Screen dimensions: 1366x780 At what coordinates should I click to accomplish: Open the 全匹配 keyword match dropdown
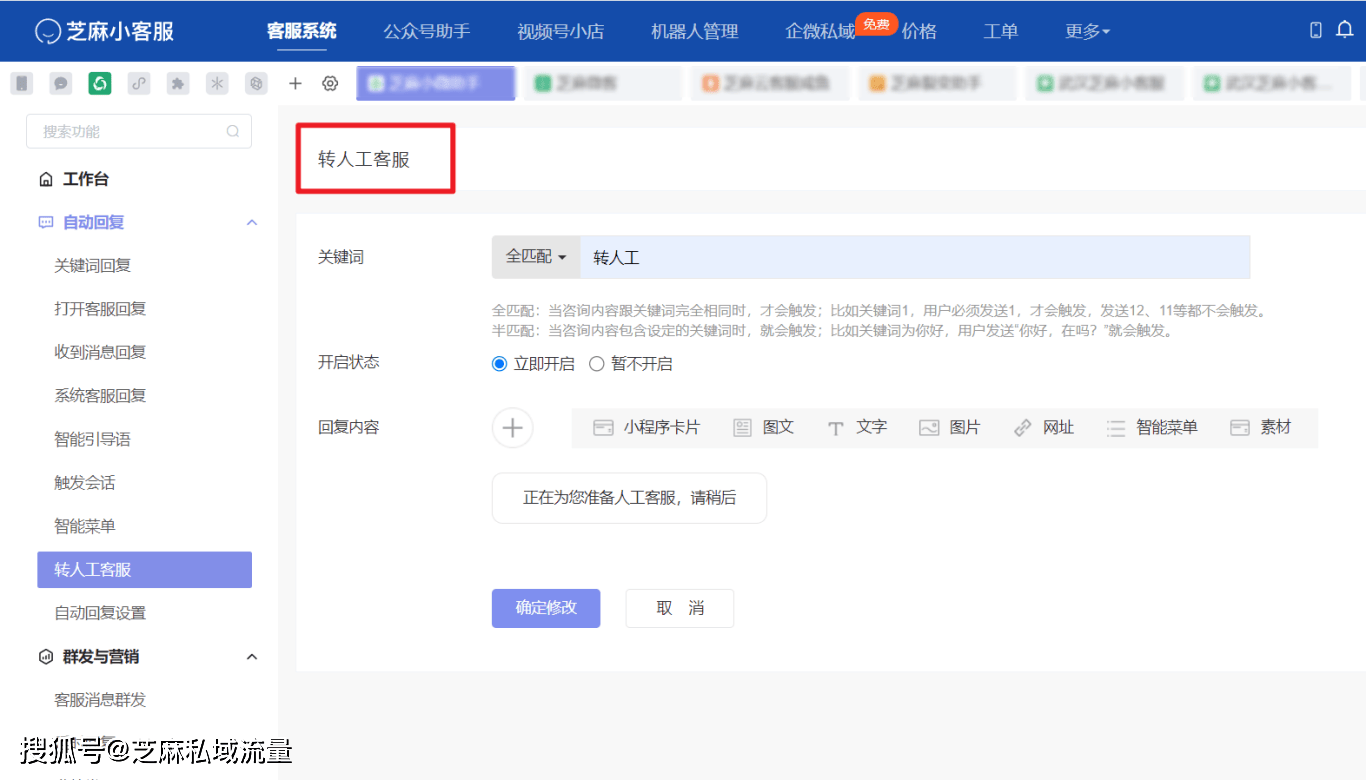click(x=535, y=257)
